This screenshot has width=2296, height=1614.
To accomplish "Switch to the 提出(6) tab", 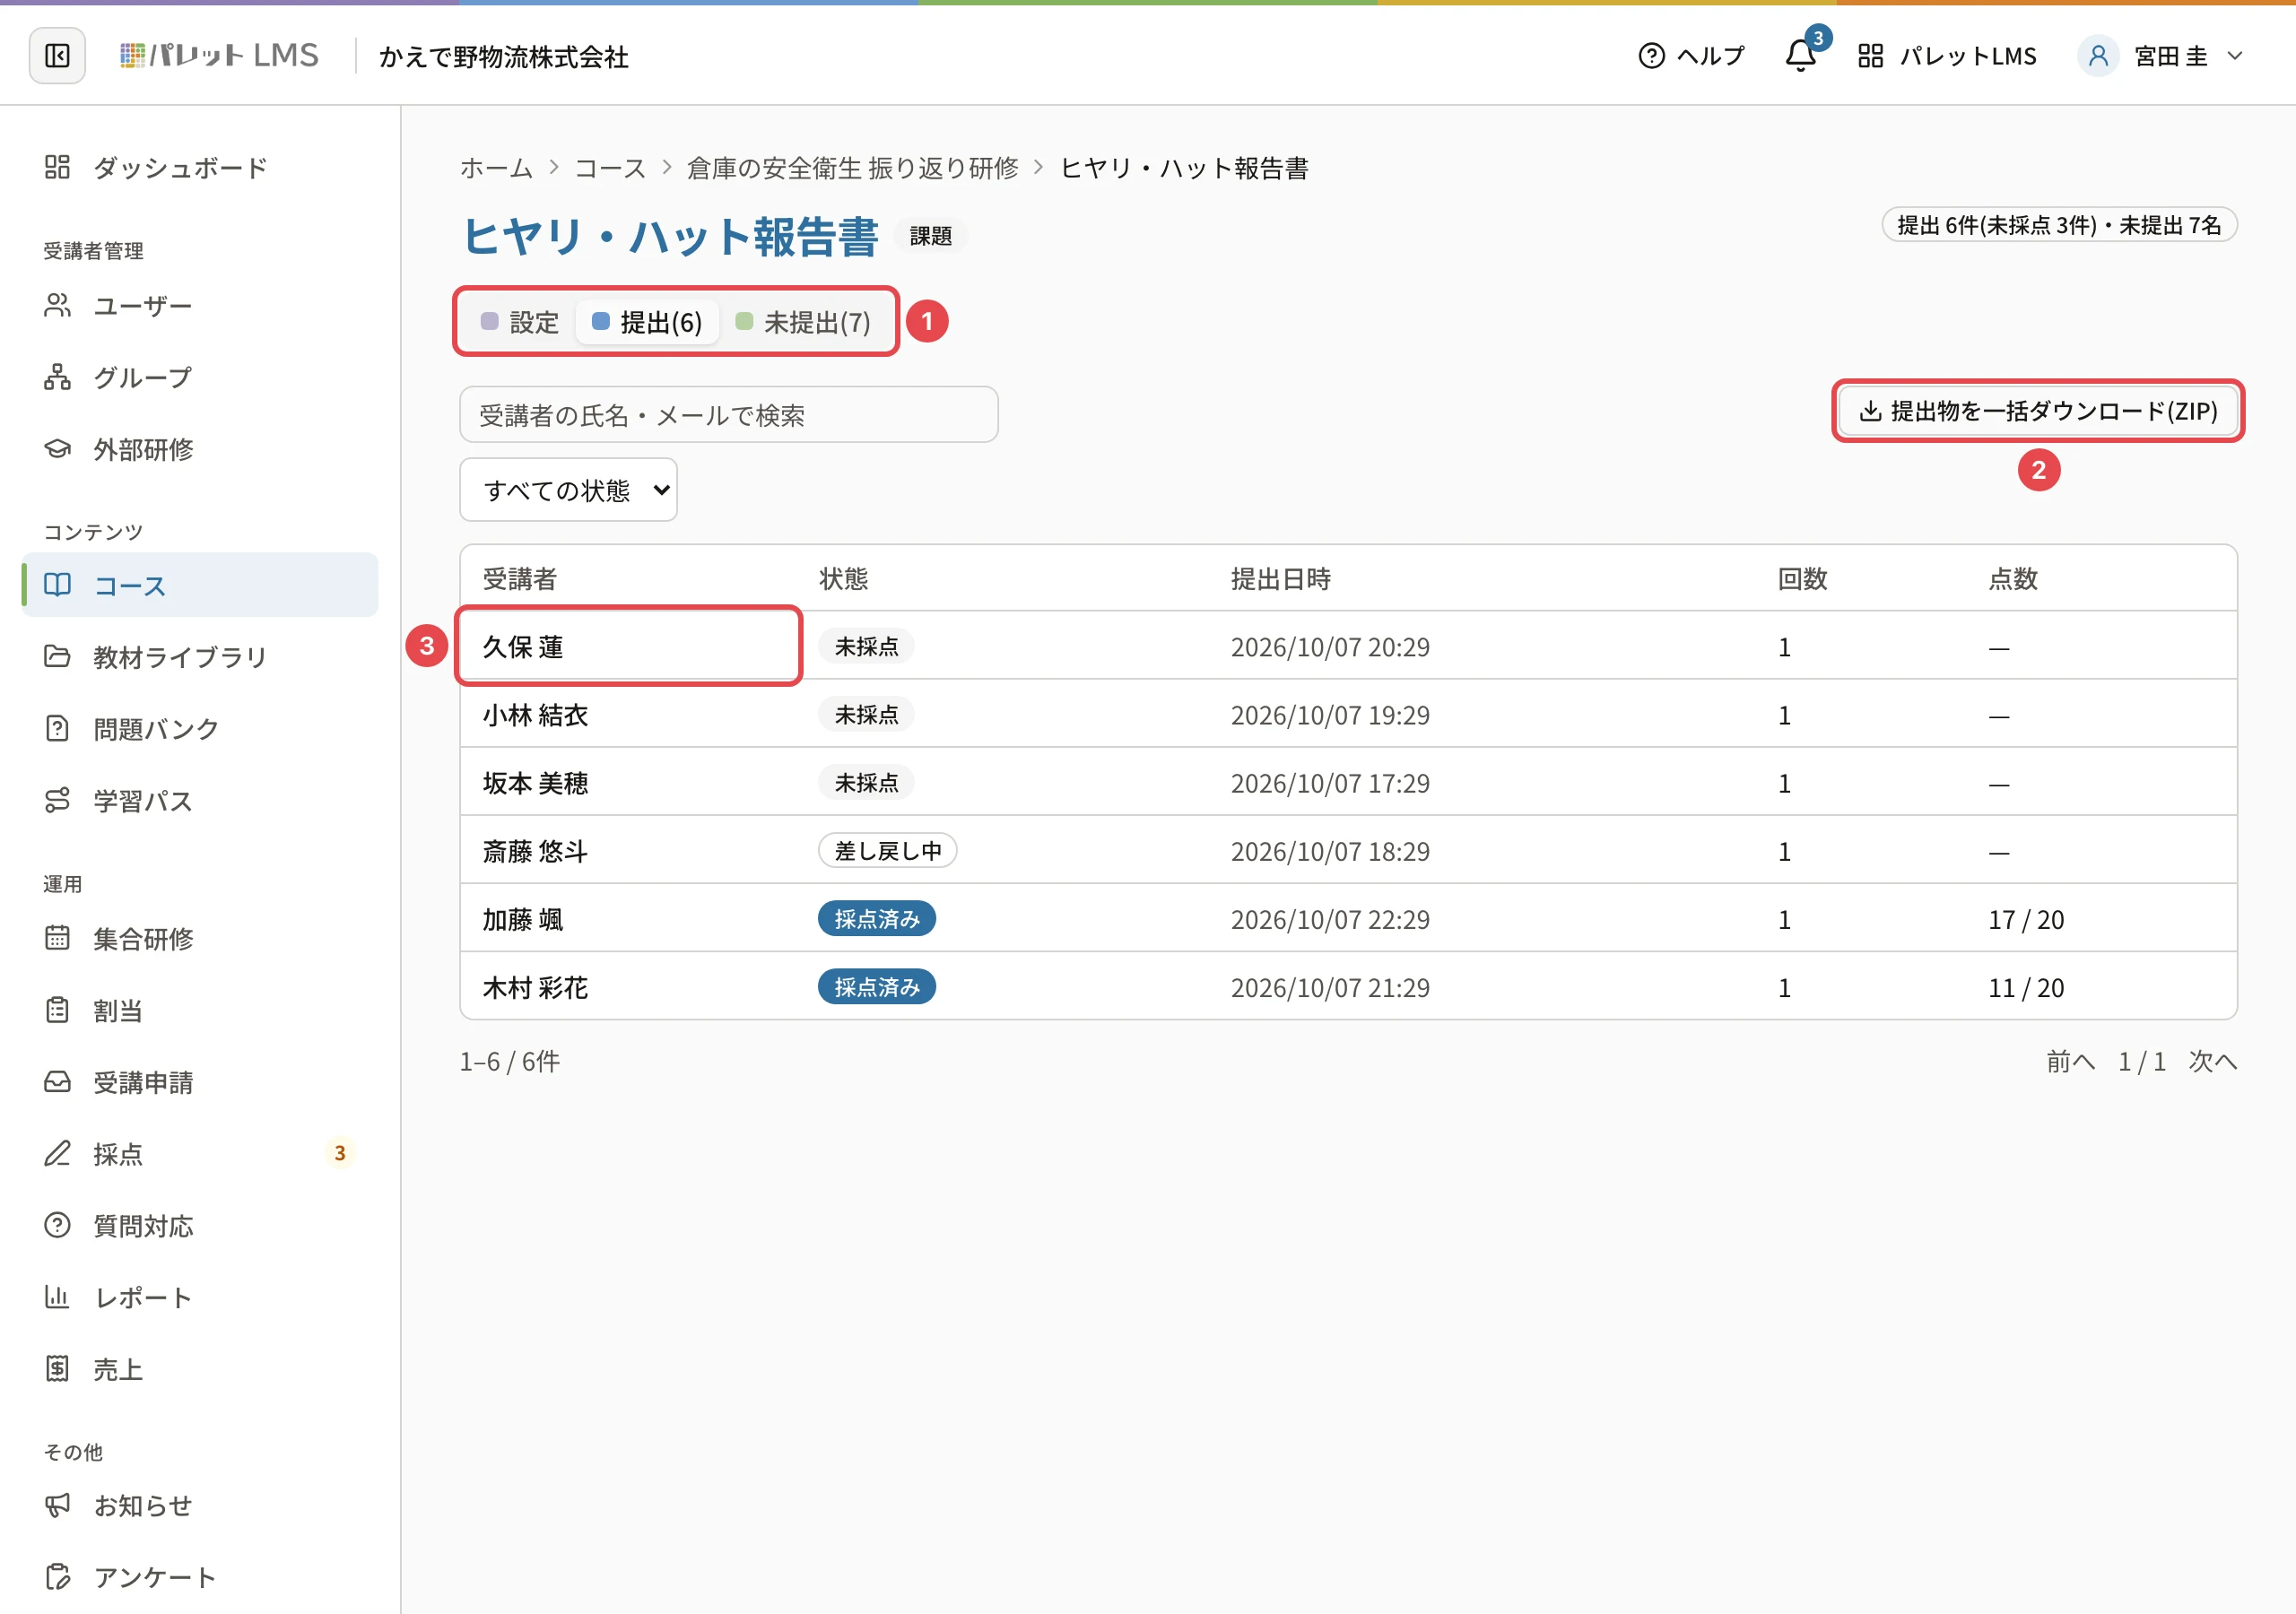I will pyautogui.click(x=647, y=322).
